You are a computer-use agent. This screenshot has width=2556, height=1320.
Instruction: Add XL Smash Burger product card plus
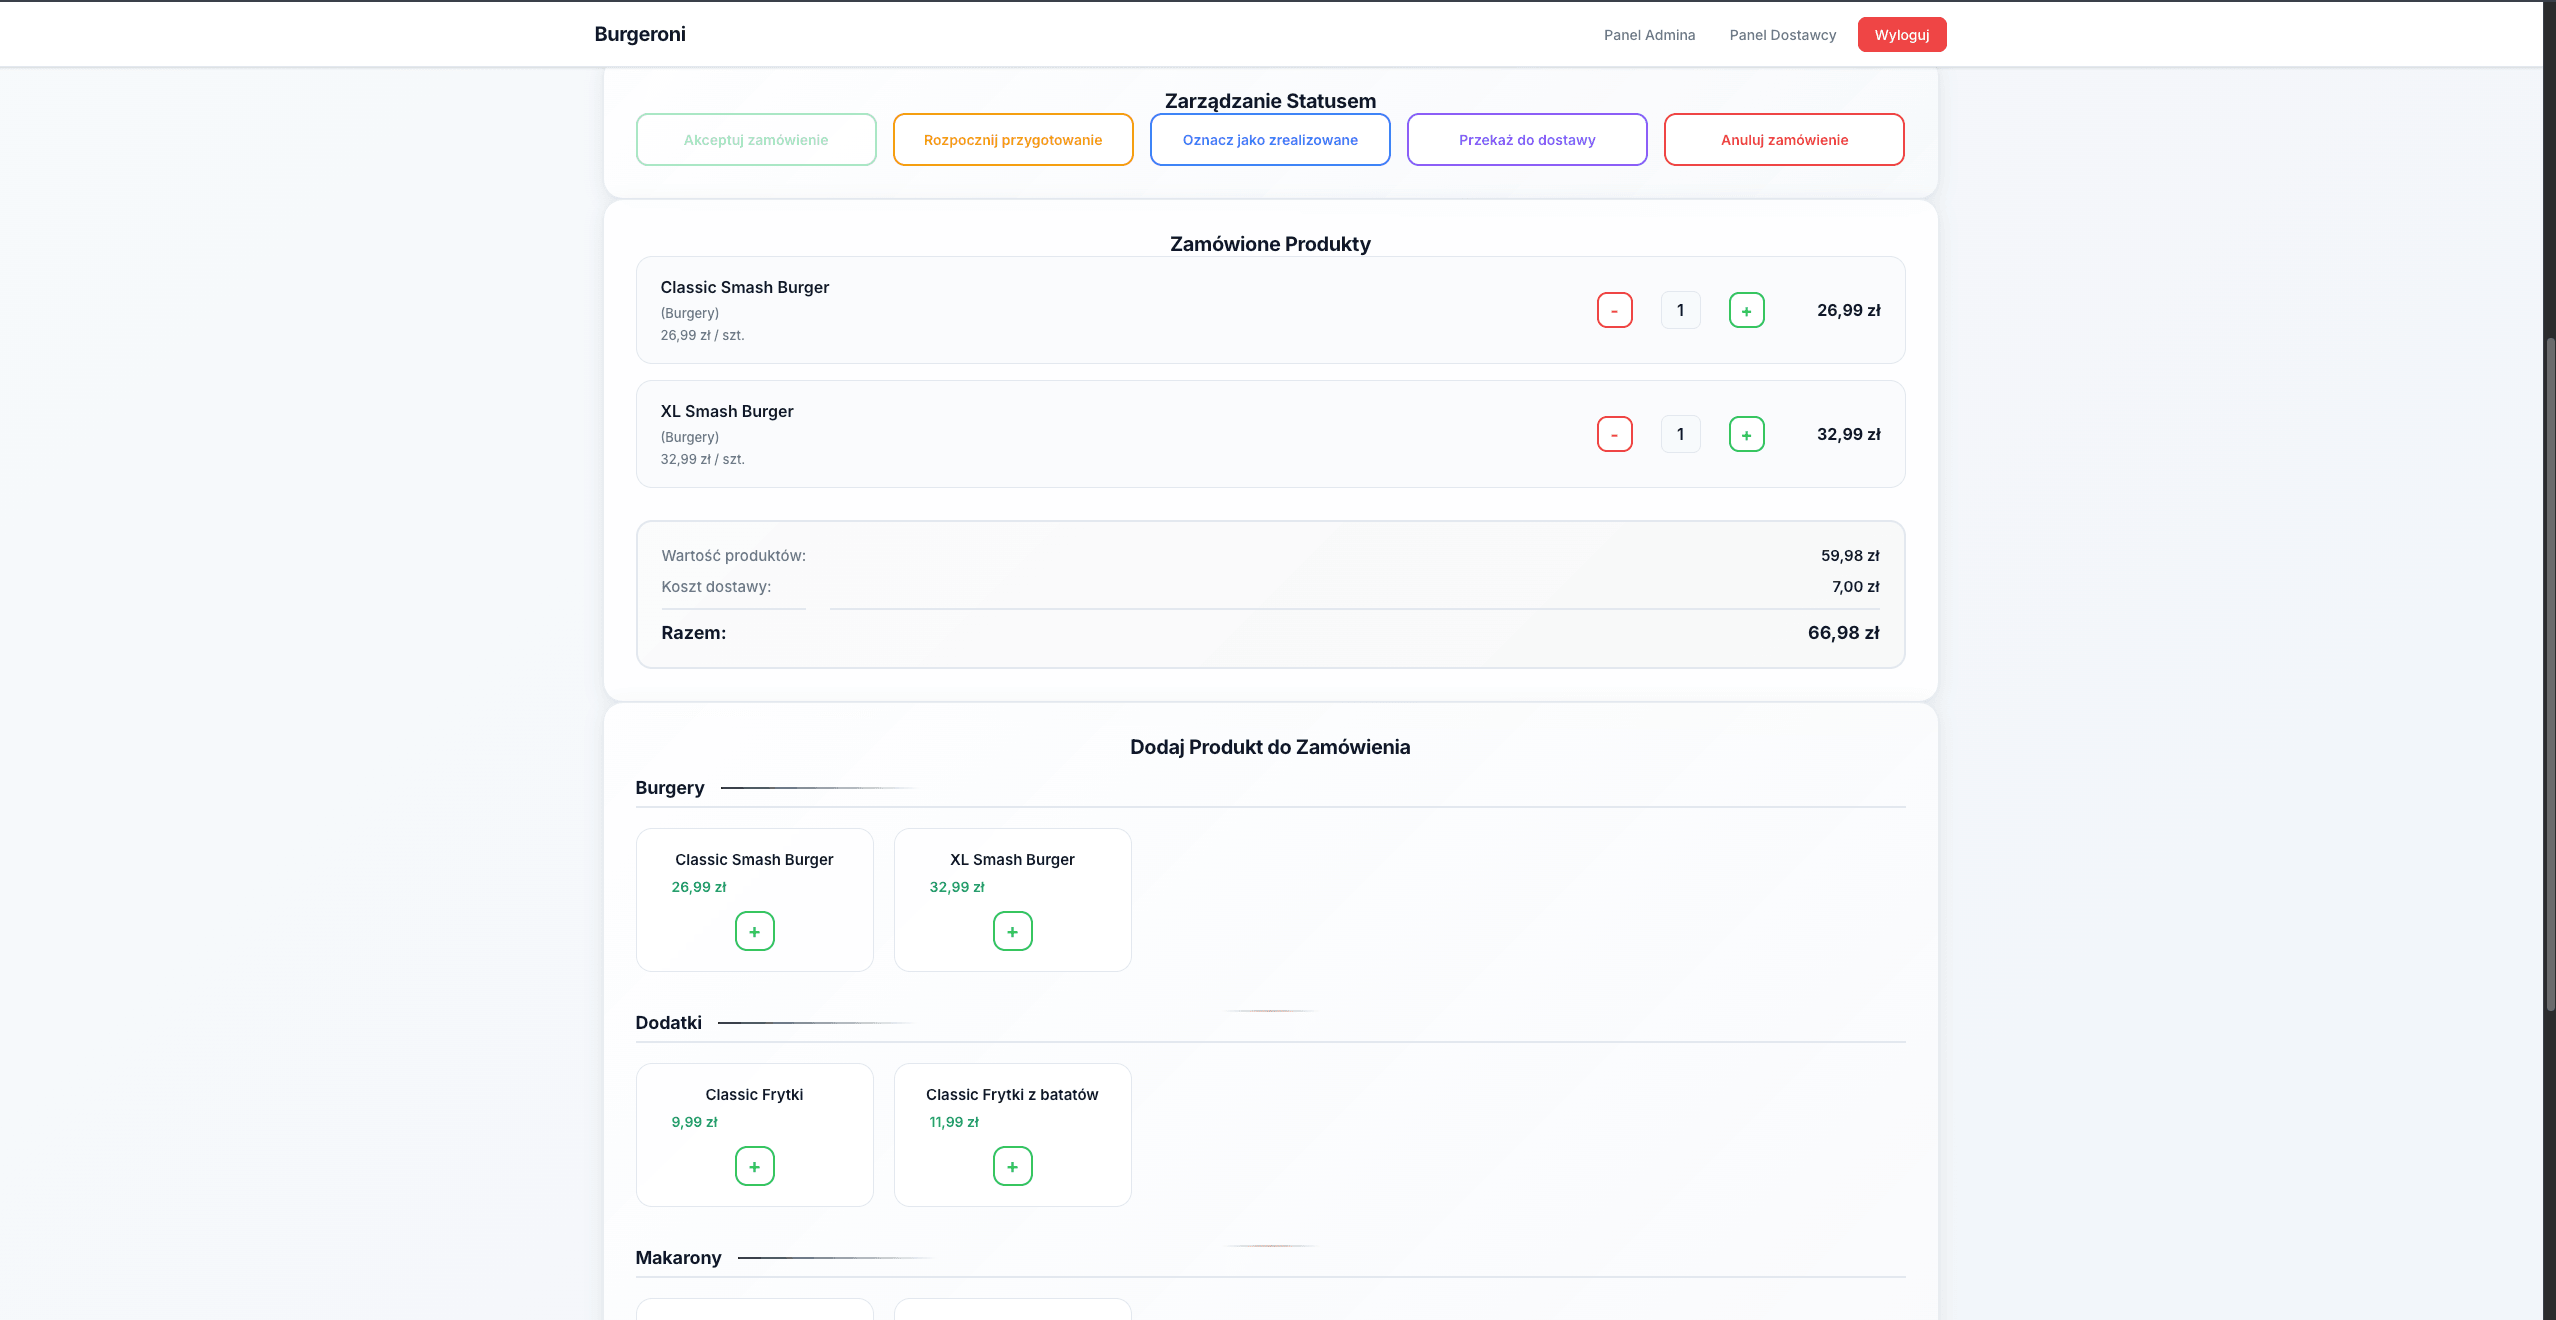coord(1012,931)
